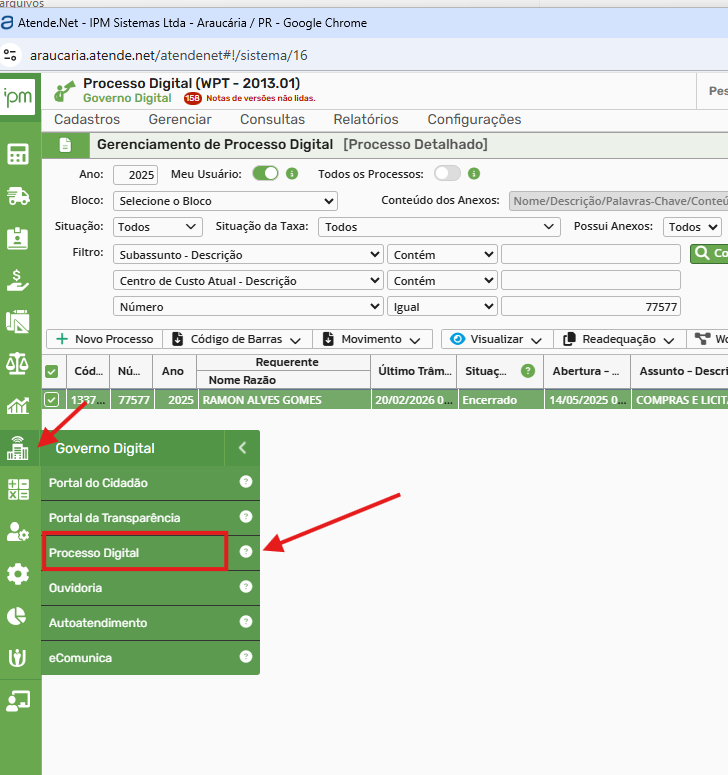Open the math operations grid icon
Viewport: 728px width, 775px height.
tap(18, 490)
